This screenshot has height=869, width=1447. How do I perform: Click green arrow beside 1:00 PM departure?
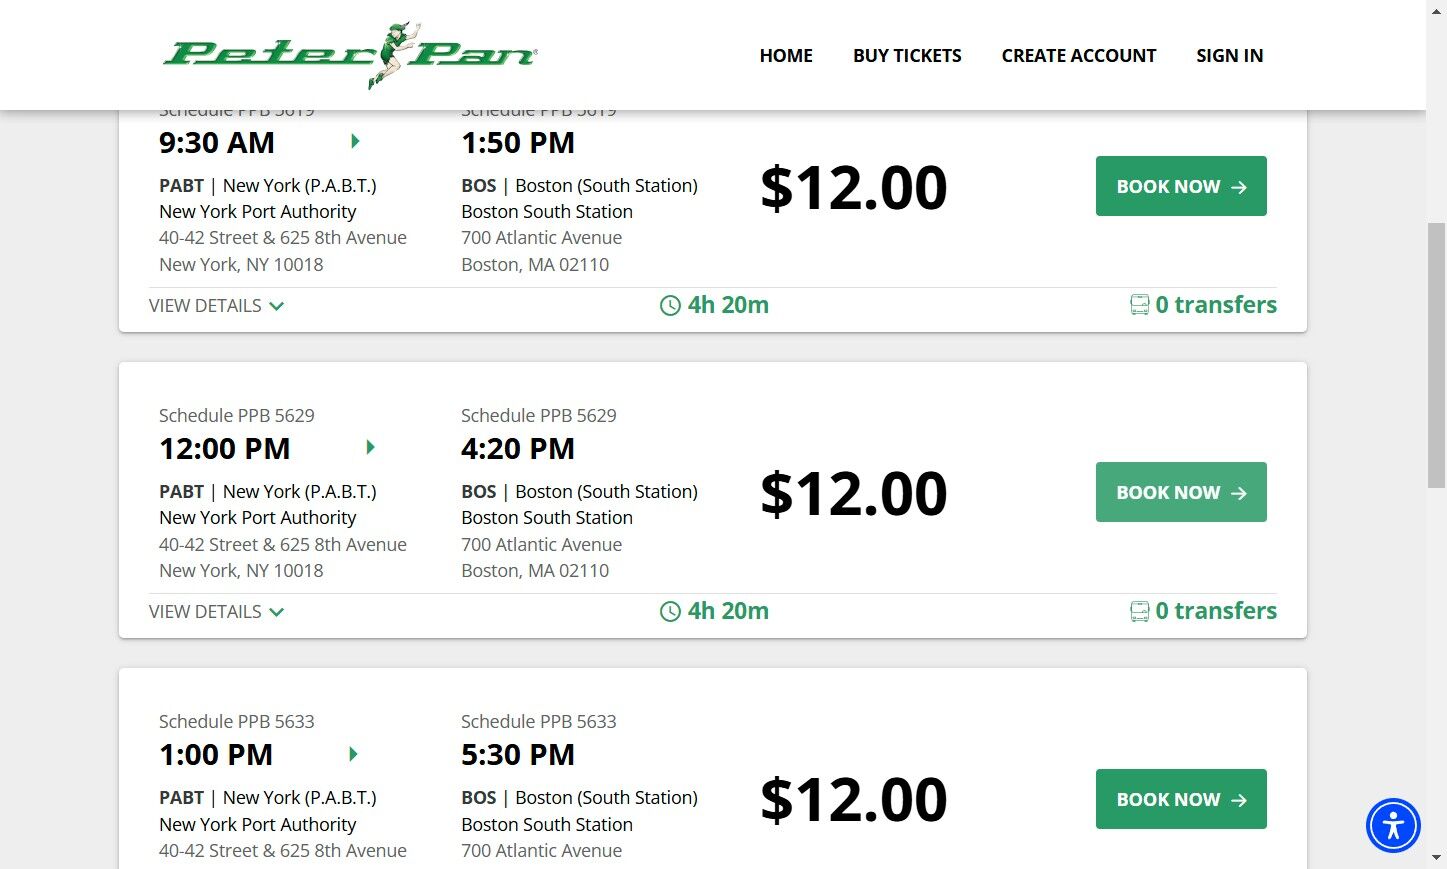[x=353, y=754]
